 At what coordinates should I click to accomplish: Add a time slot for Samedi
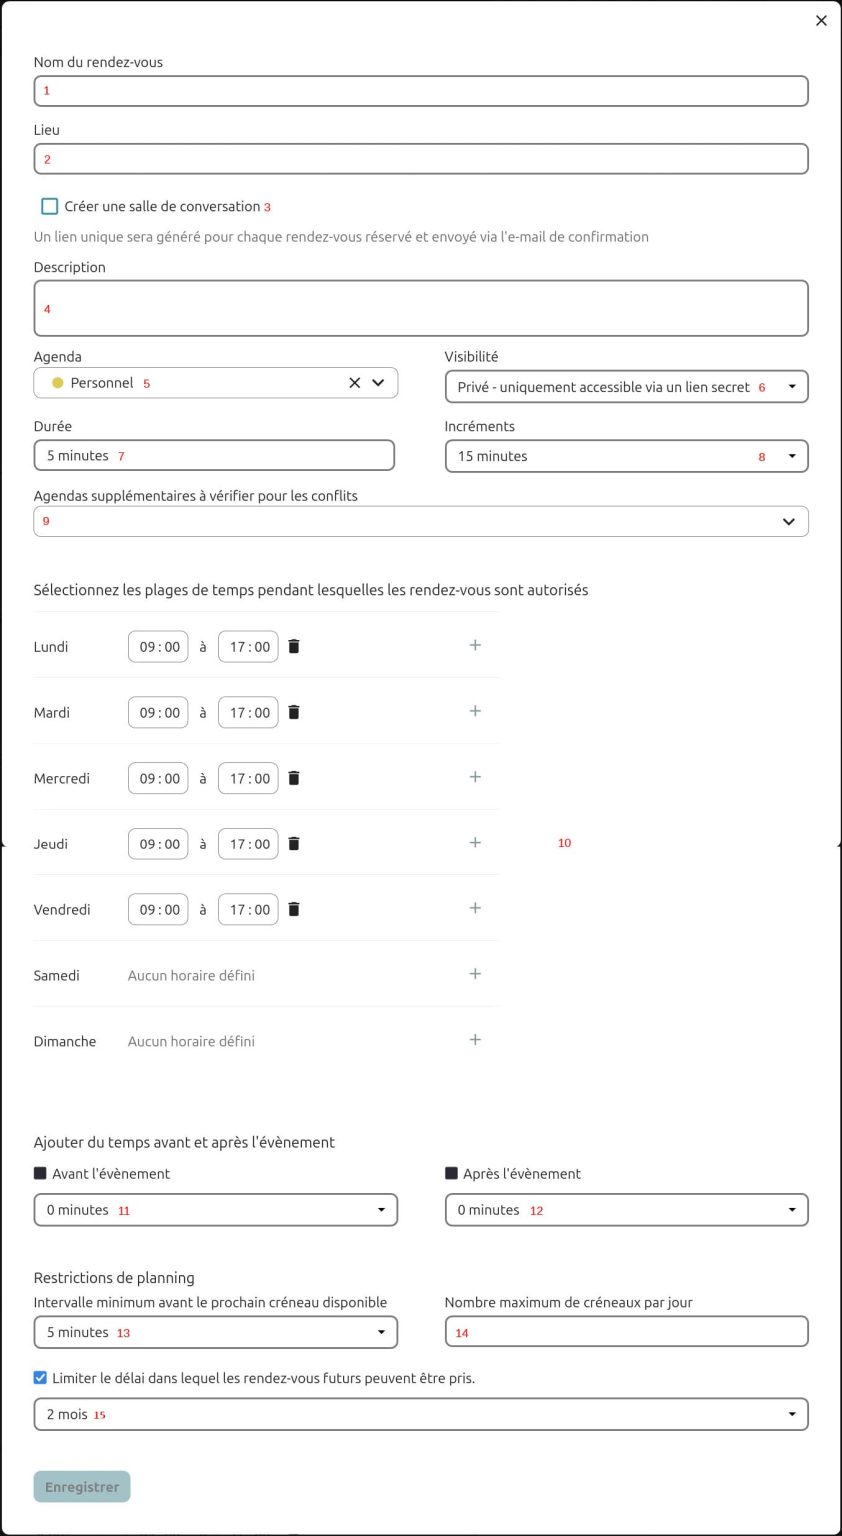[475, 974]
